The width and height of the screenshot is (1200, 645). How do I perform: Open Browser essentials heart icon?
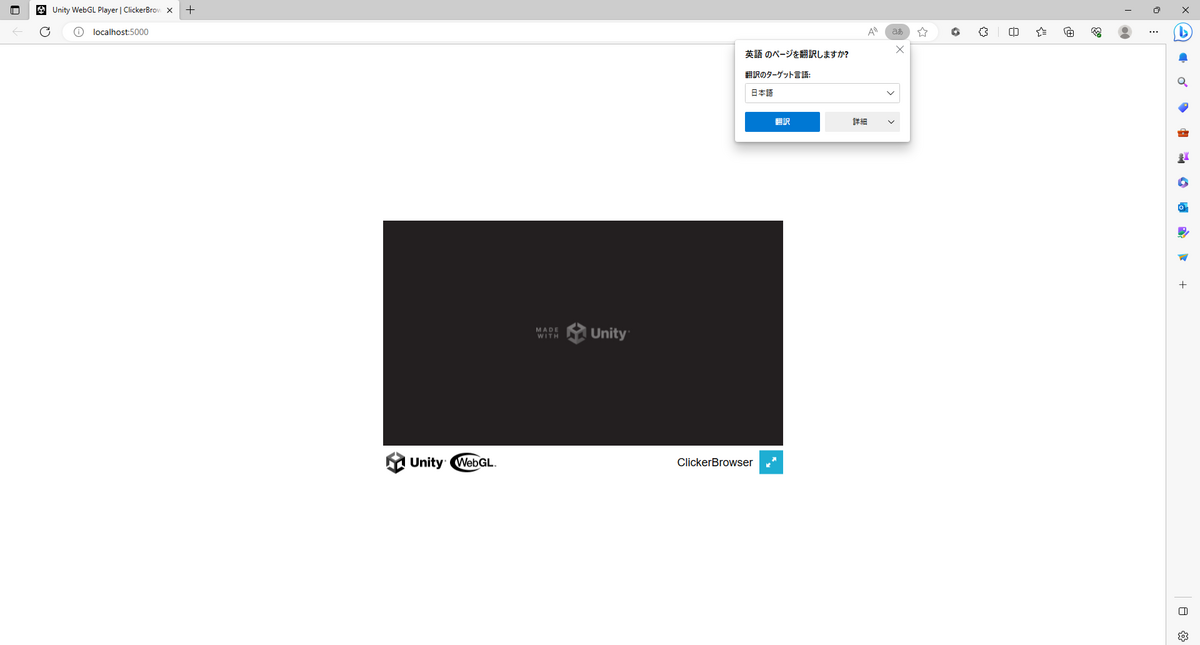(1096, 31)
